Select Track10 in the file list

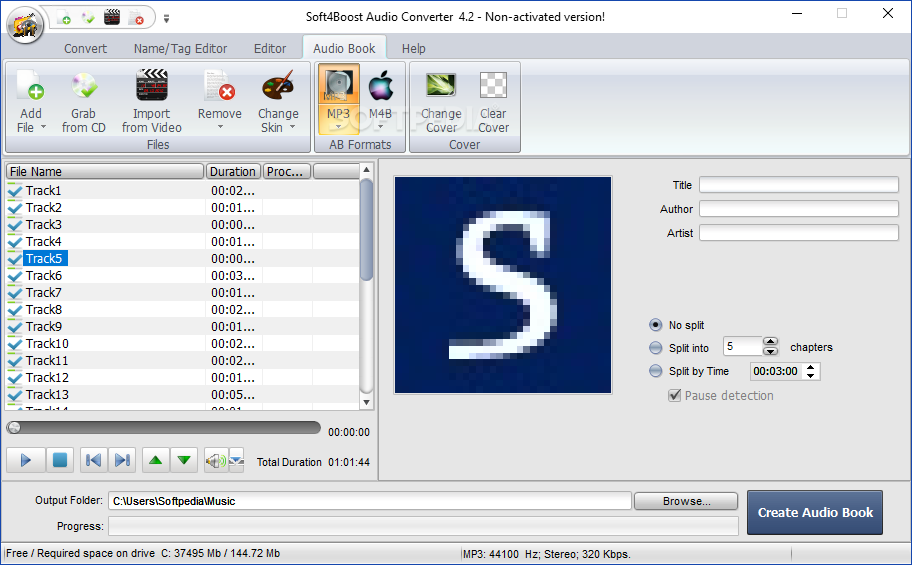(47, 343)
